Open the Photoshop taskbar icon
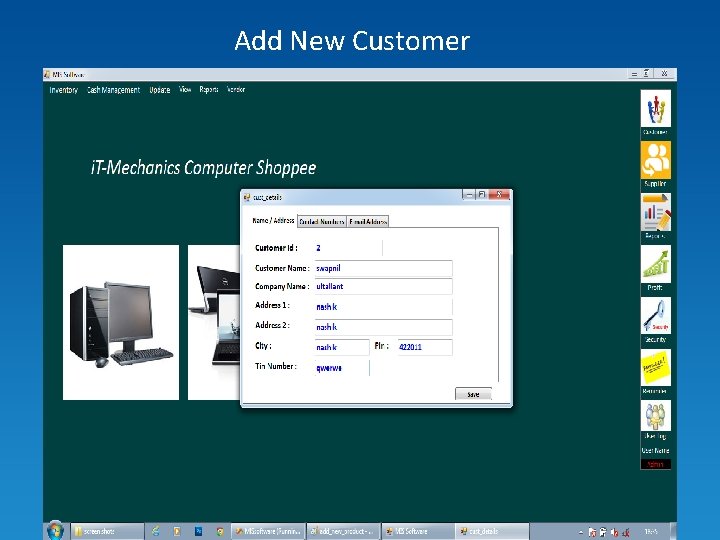This screenshot has height=540, width=720. click(x=198, y=531)
